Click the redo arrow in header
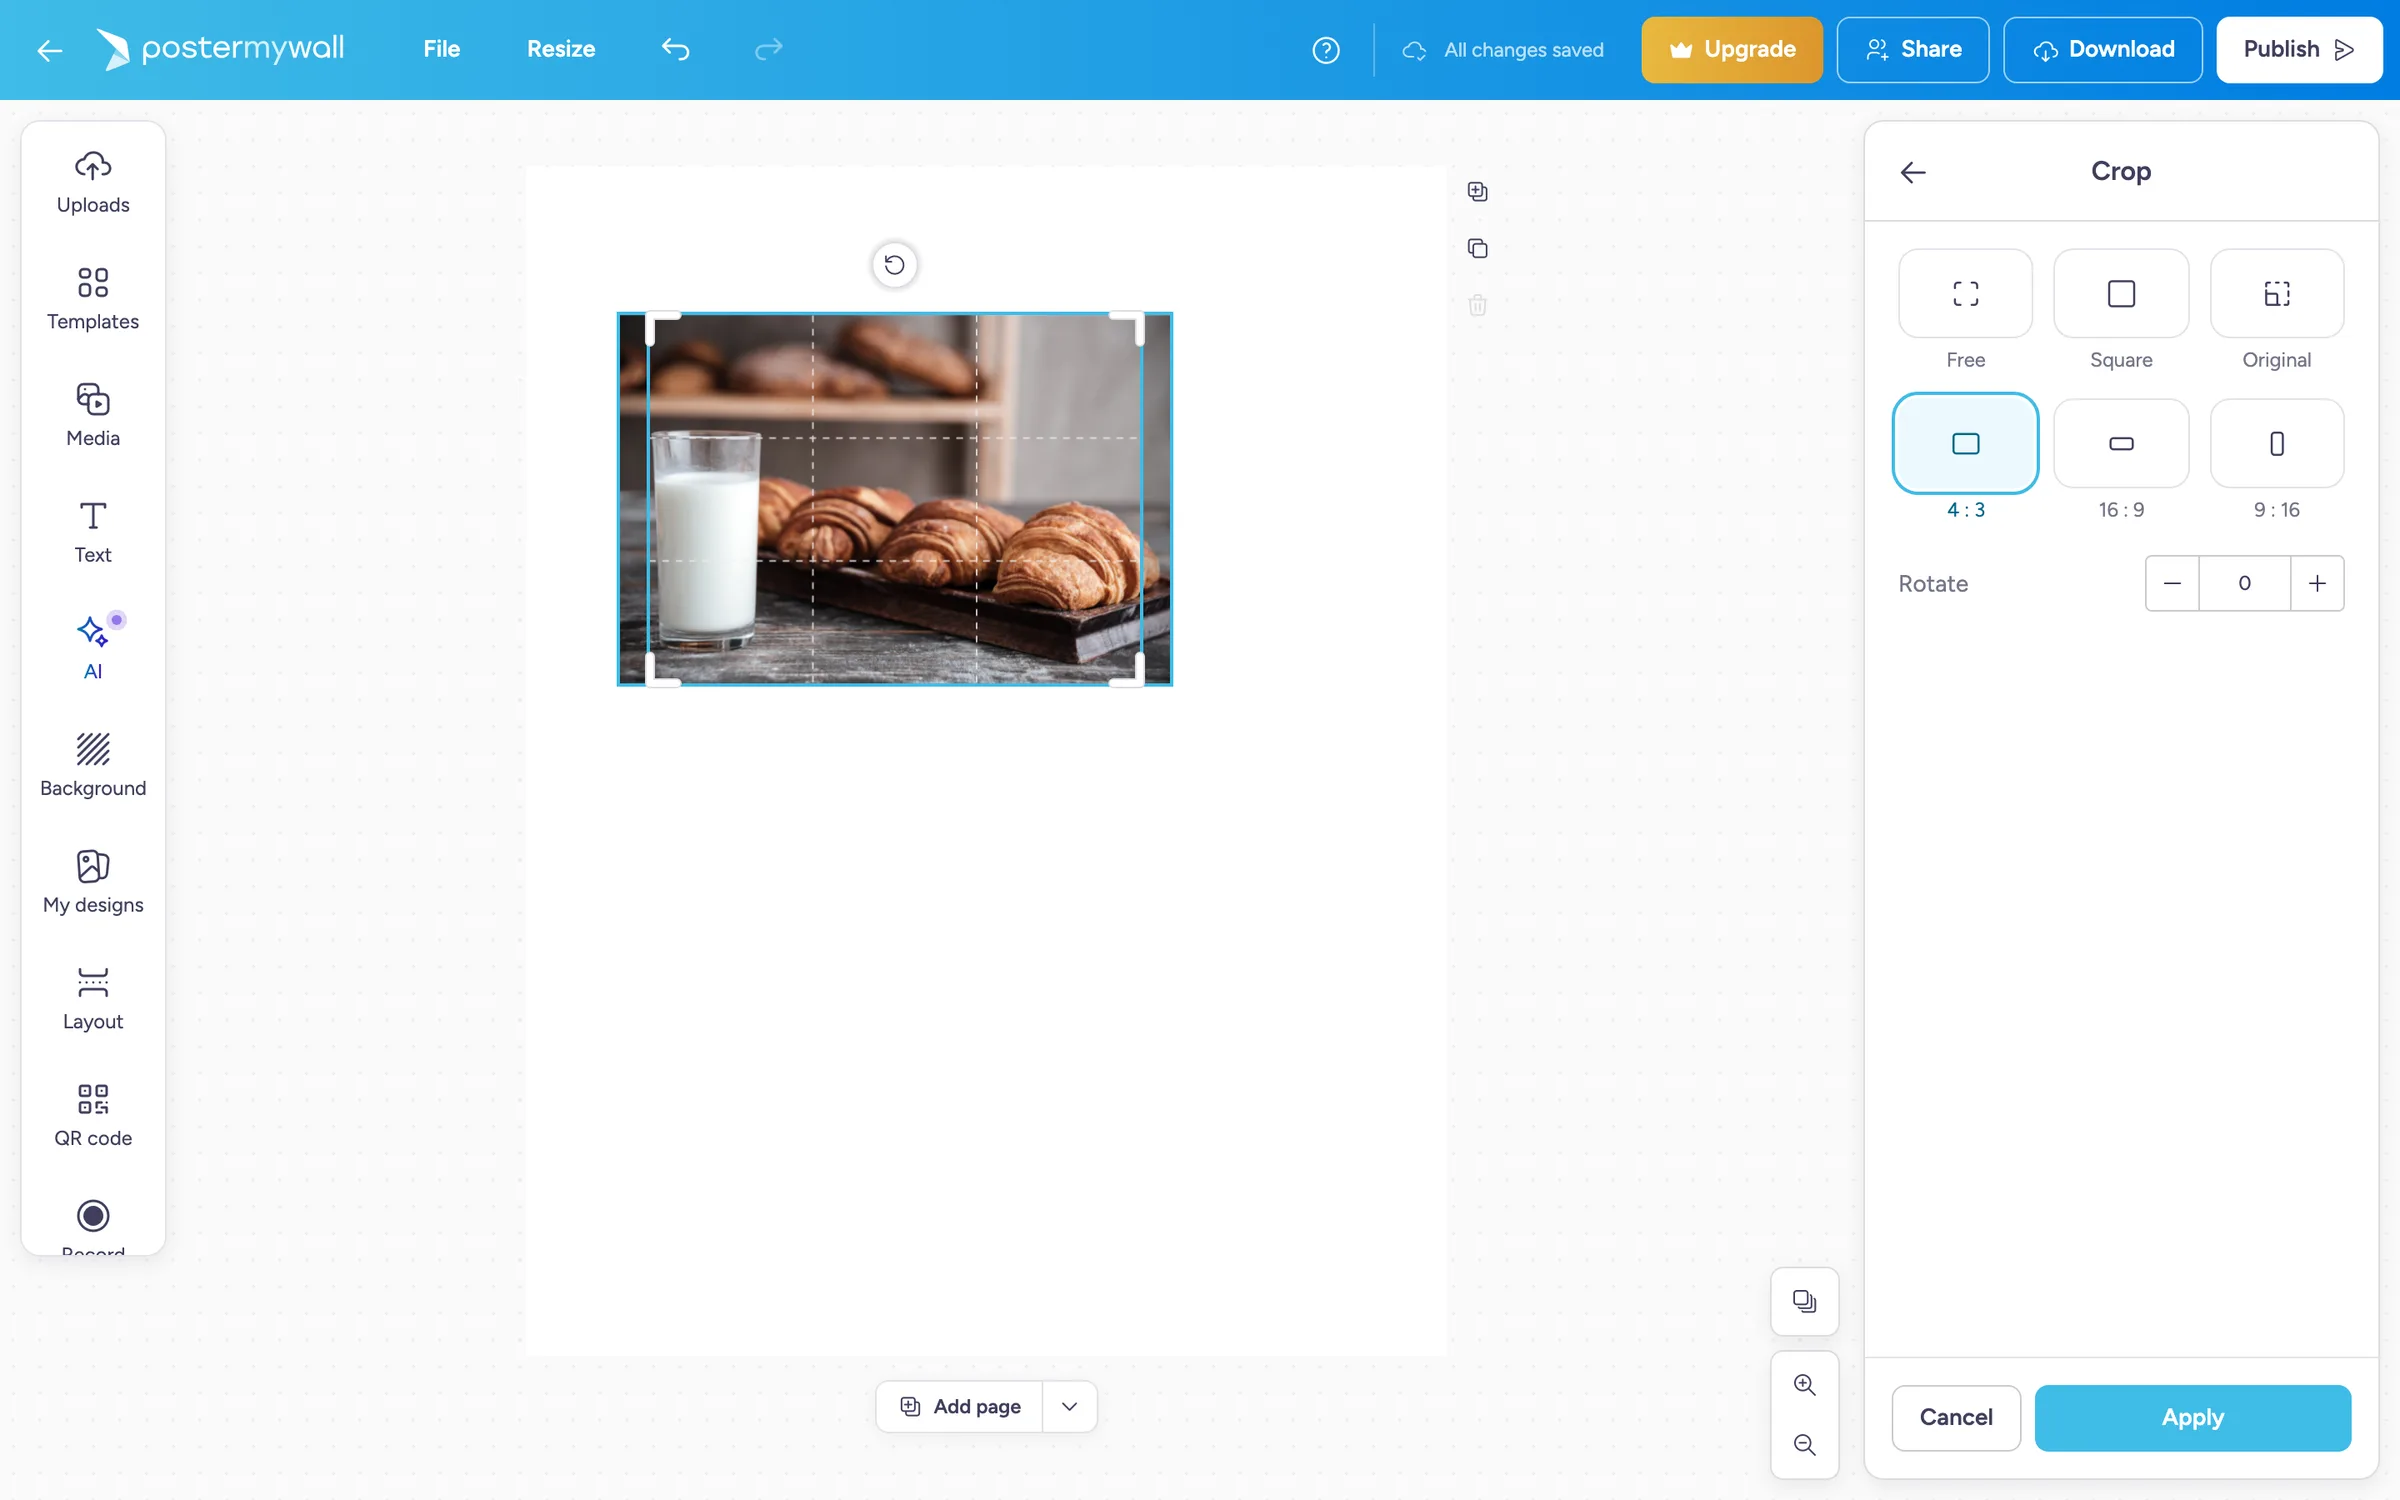The height and width of the screenshot is (1500, 2400). coord(768,49)
